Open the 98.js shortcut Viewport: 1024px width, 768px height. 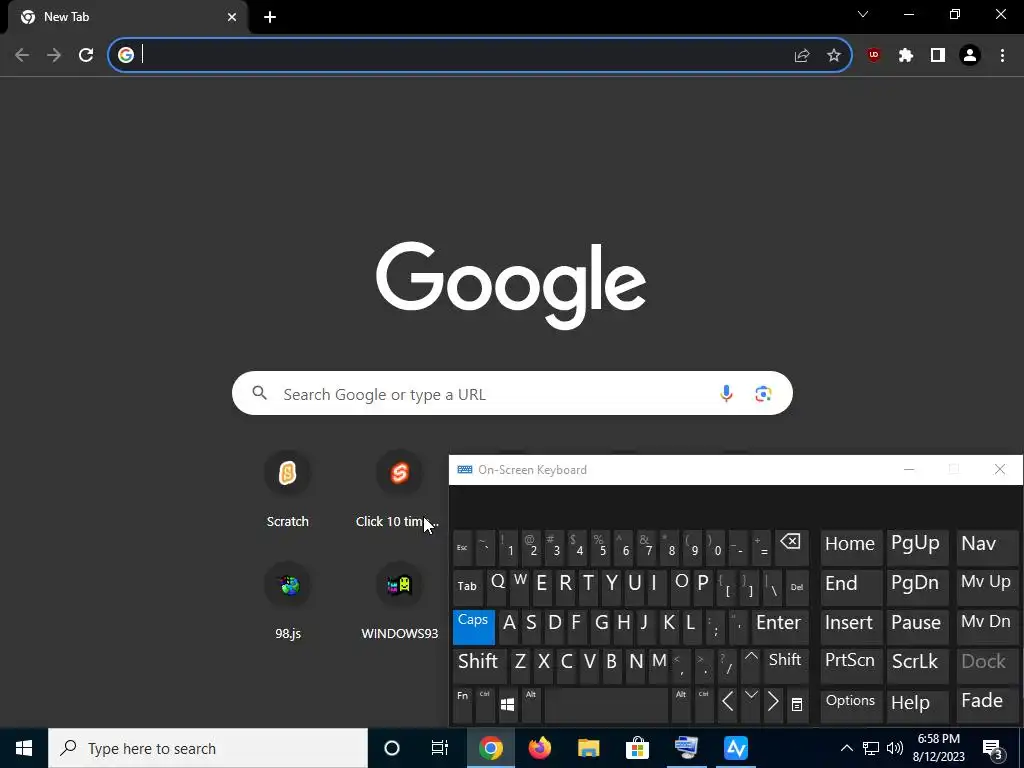point(288,601)
